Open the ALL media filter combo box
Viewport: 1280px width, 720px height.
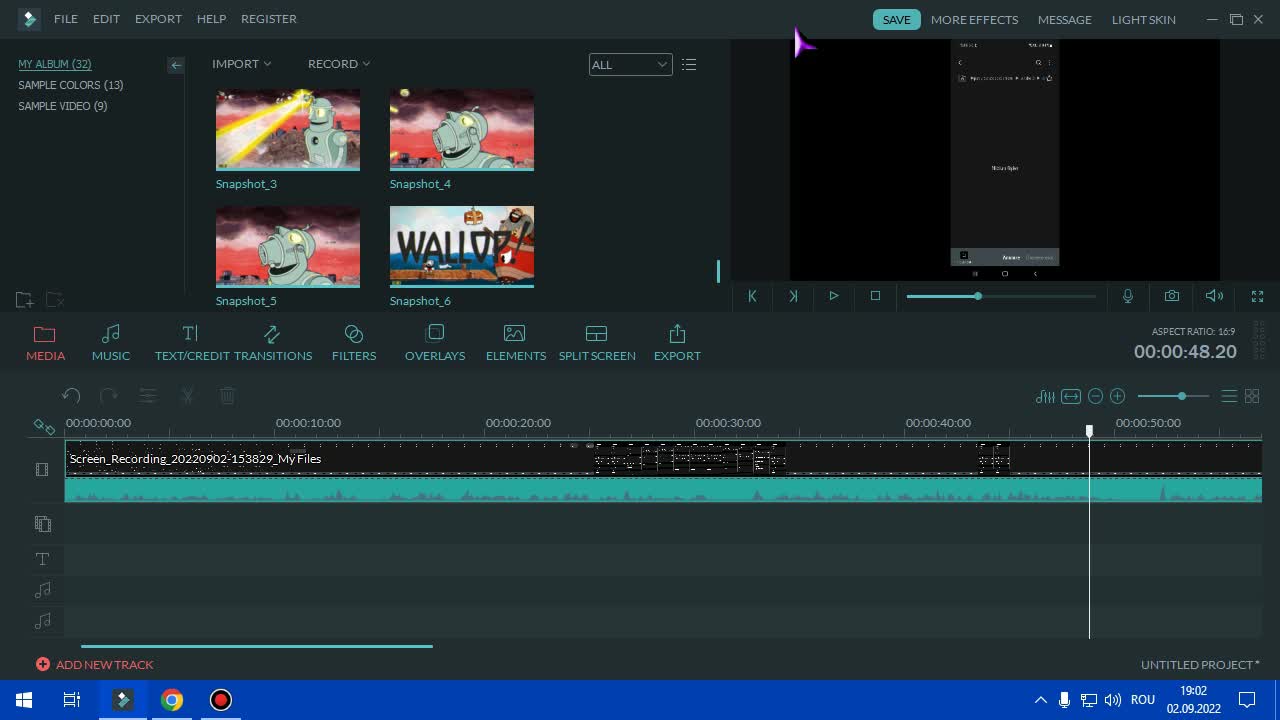click(x=630, y=64)
